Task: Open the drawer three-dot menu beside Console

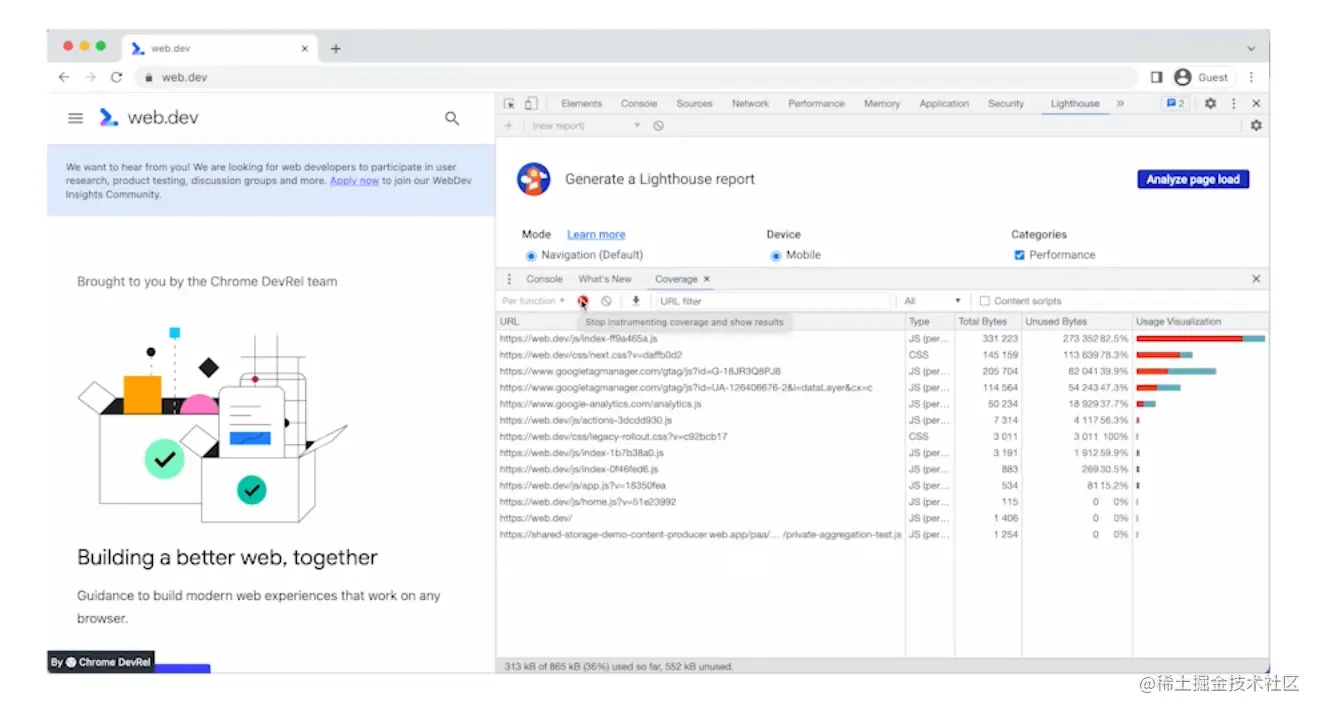Action: 509,279
